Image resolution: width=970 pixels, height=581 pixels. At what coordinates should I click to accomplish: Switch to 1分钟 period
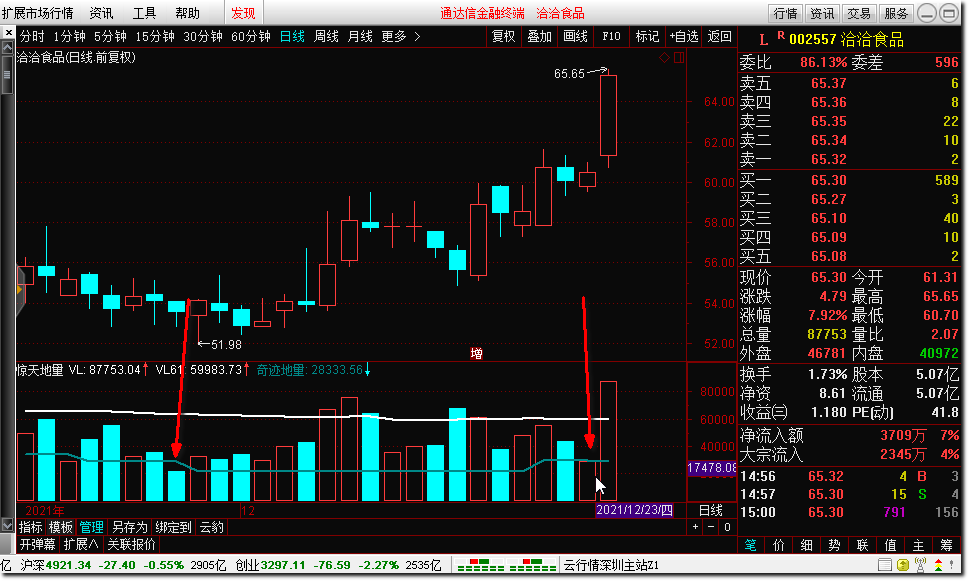tap(69, 37)
